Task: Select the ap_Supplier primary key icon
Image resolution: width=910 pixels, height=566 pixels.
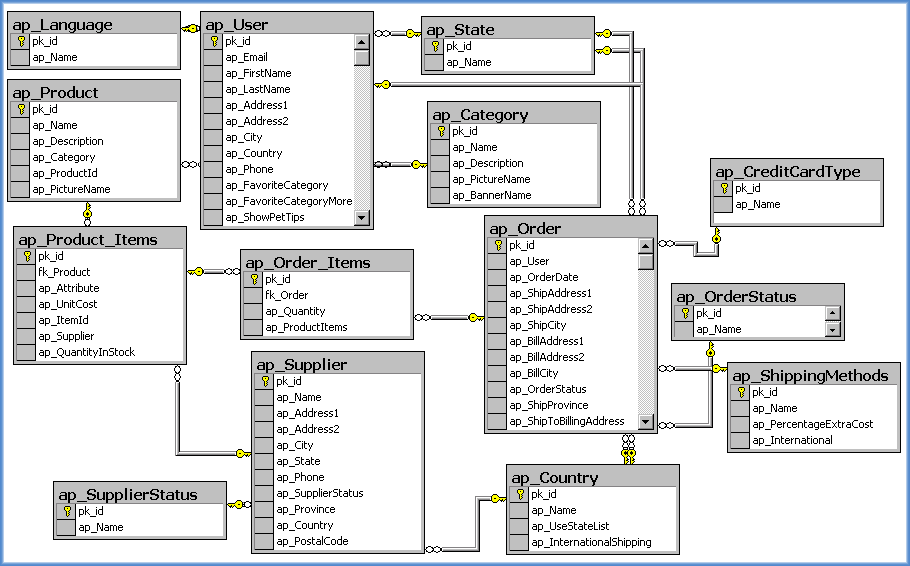Action: point(265,381)
